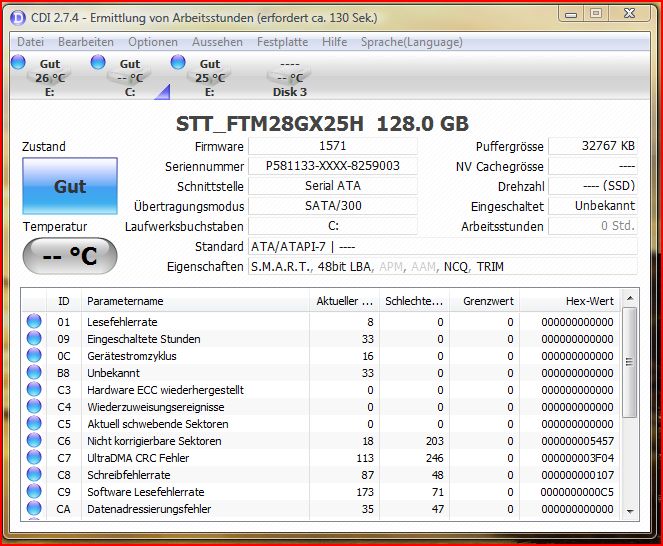Sort by ID column header

click(x=63, y=301)
